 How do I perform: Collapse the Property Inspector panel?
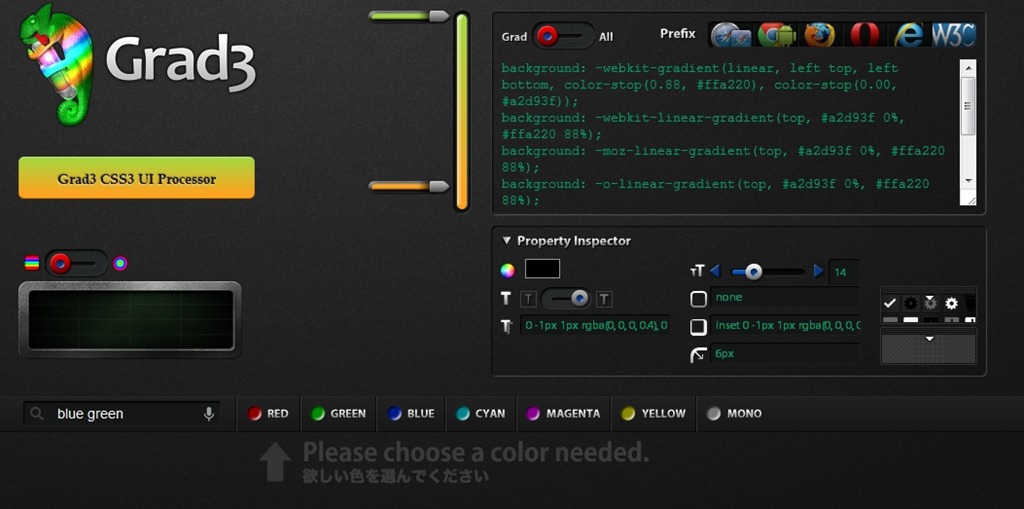(x=507, y=241)
